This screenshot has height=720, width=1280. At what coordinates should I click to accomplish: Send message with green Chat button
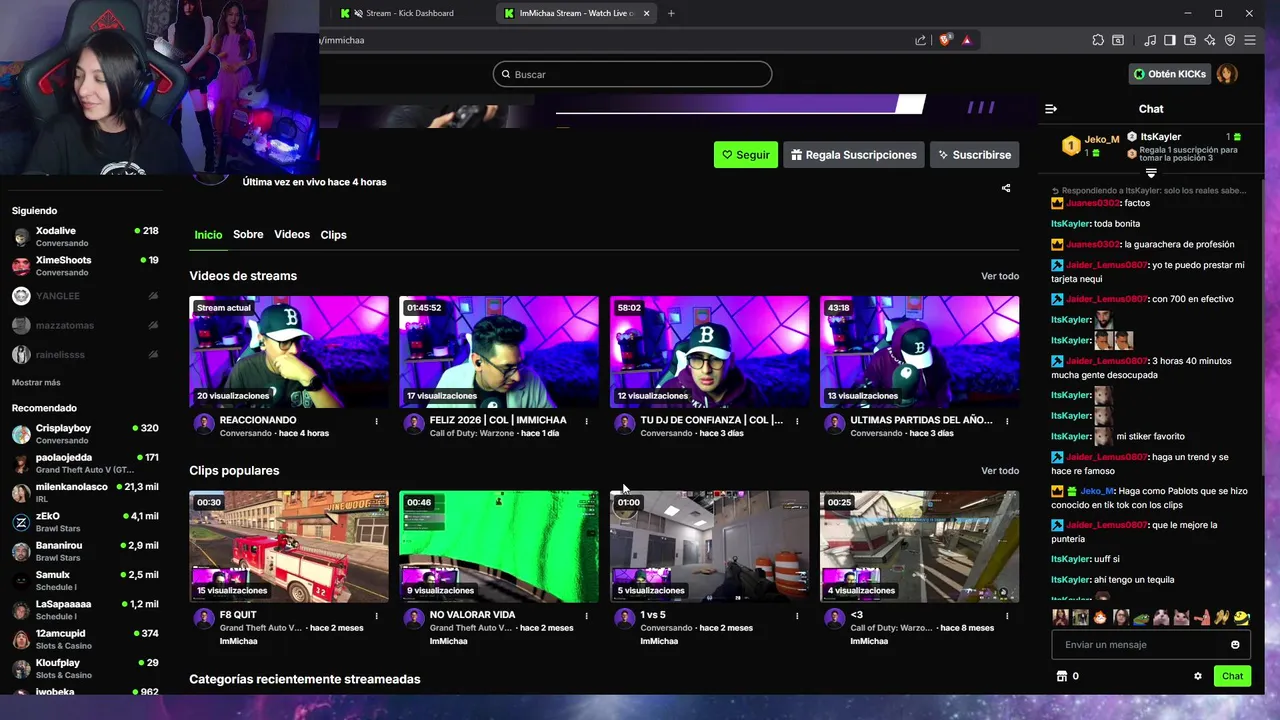1232,676
